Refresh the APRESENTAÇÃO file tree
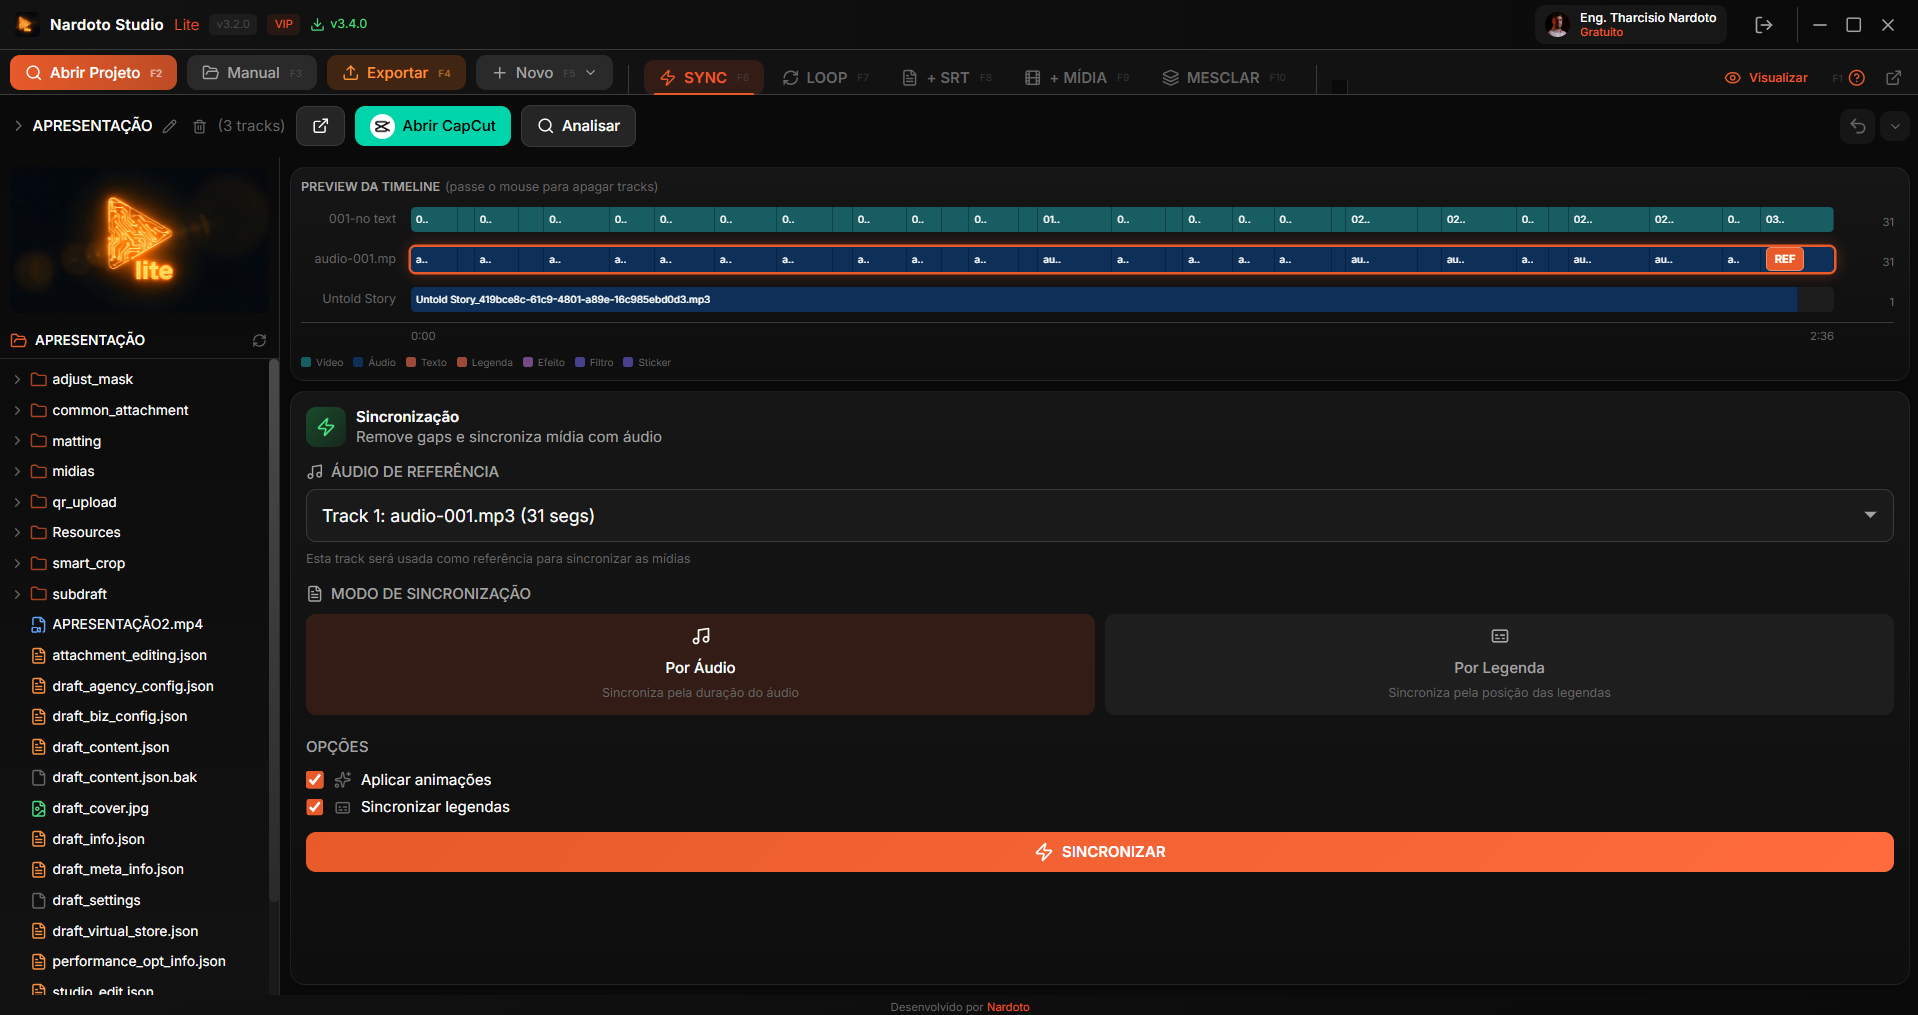 point(259,341)
